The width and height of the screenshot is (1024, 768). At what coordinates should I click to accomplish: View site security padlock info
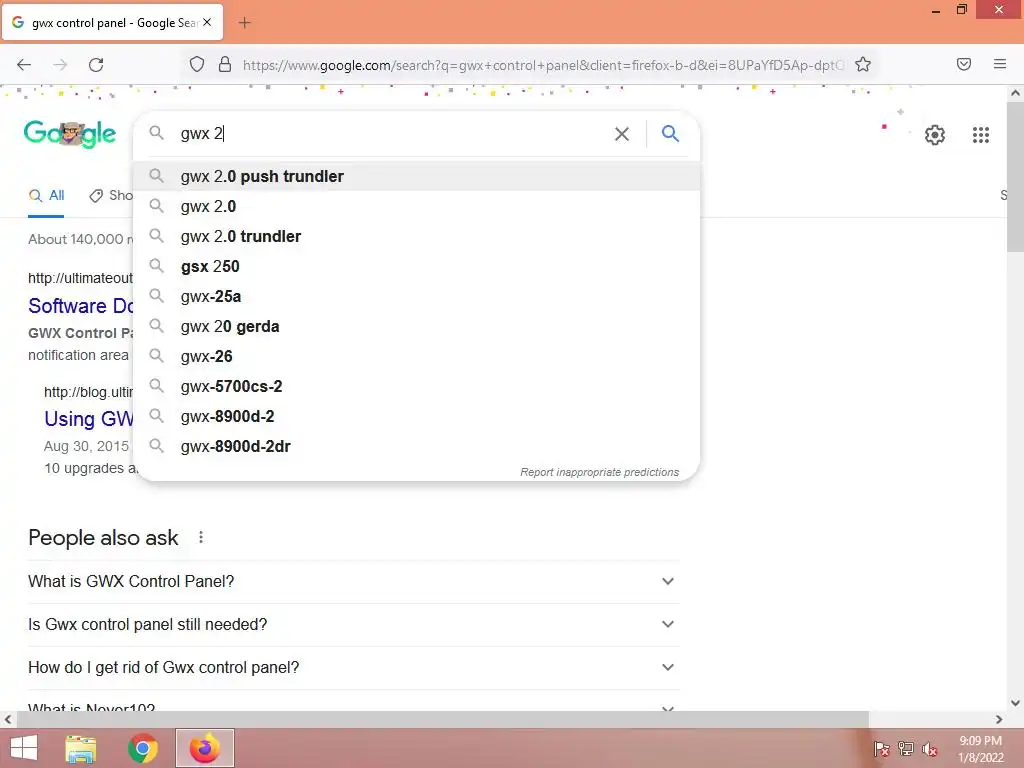(x=225, y=64)
